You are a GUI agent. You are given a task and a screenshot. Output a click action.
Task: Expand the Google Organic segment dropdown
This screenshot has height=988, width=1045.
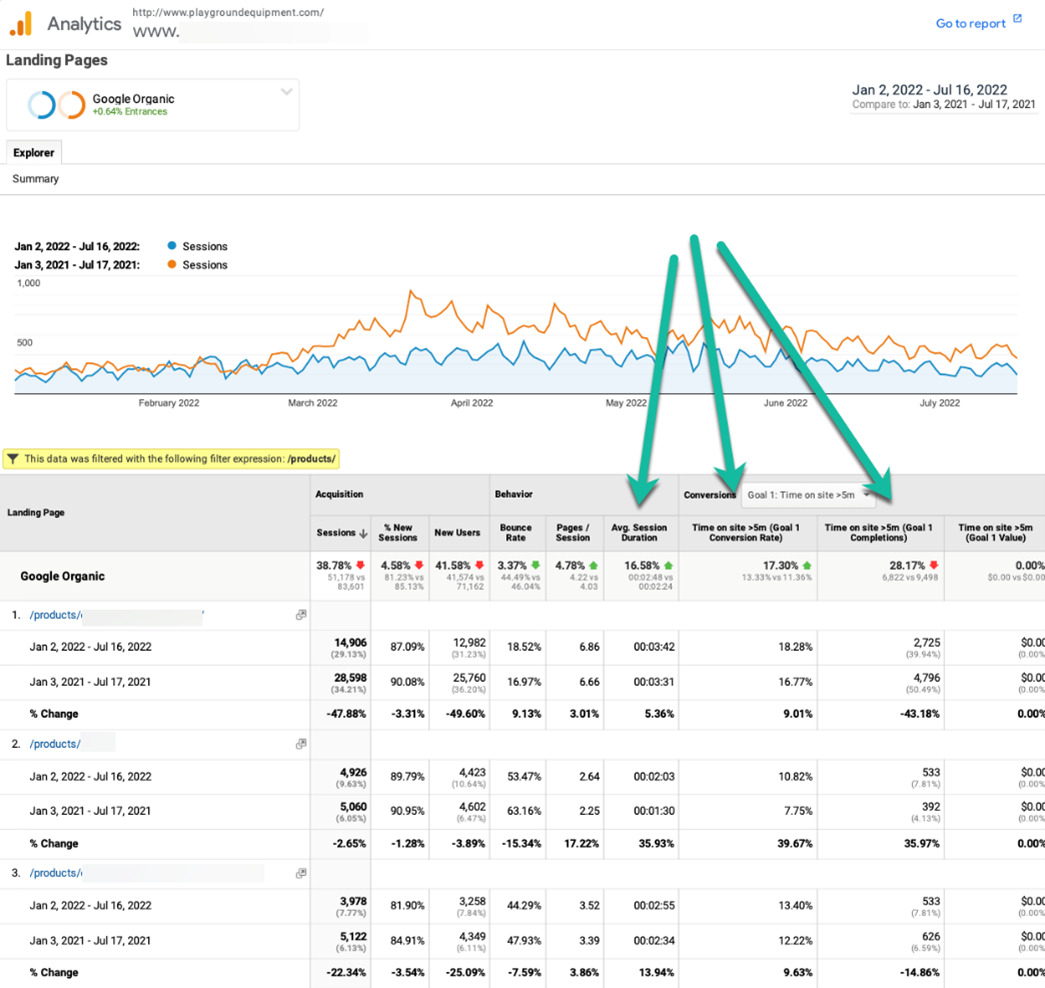[x=286, y=93]
